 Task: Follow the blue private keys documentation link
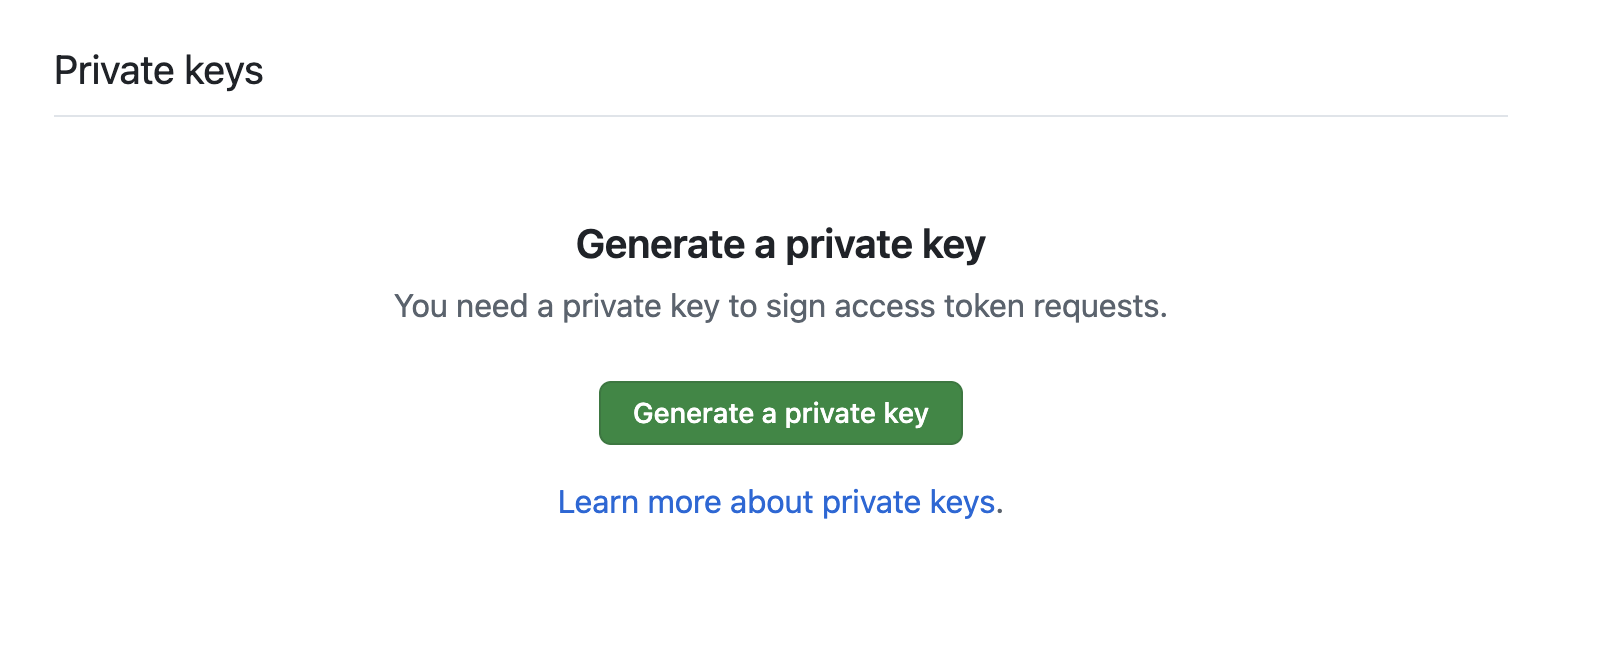pos(778,502)
